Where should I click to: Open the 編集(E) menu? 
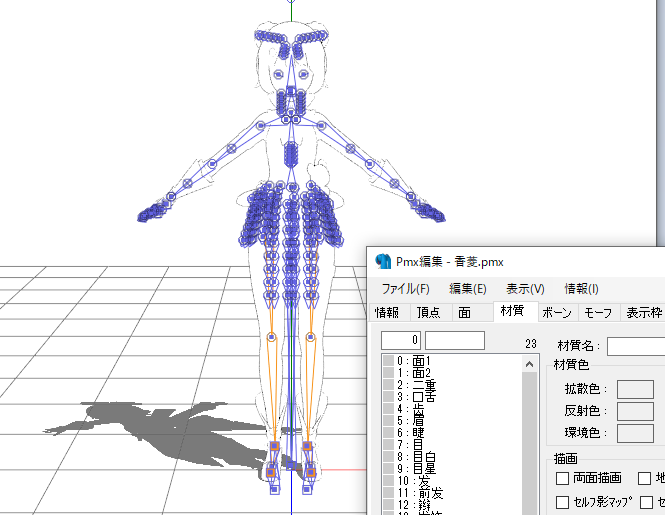[x=467, y=289]
